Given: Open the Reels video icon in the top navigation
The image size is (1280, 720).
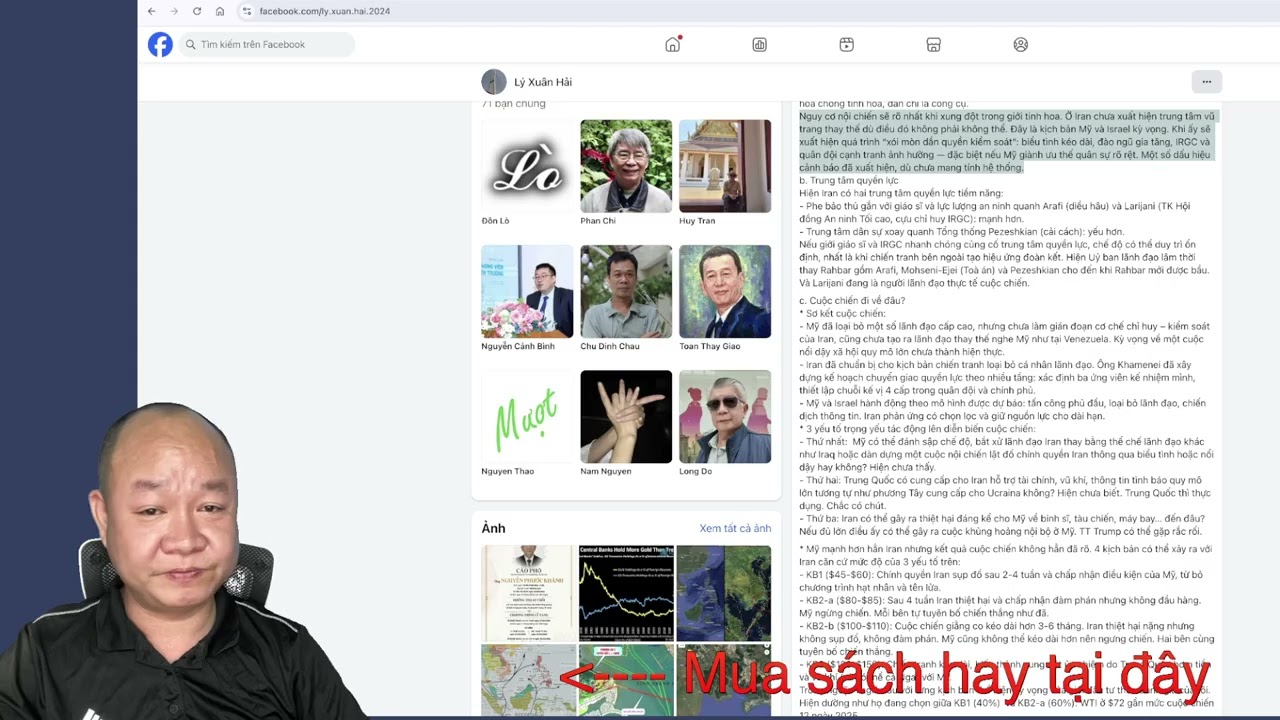Looking at the screenshot, I should click(846, 44).
